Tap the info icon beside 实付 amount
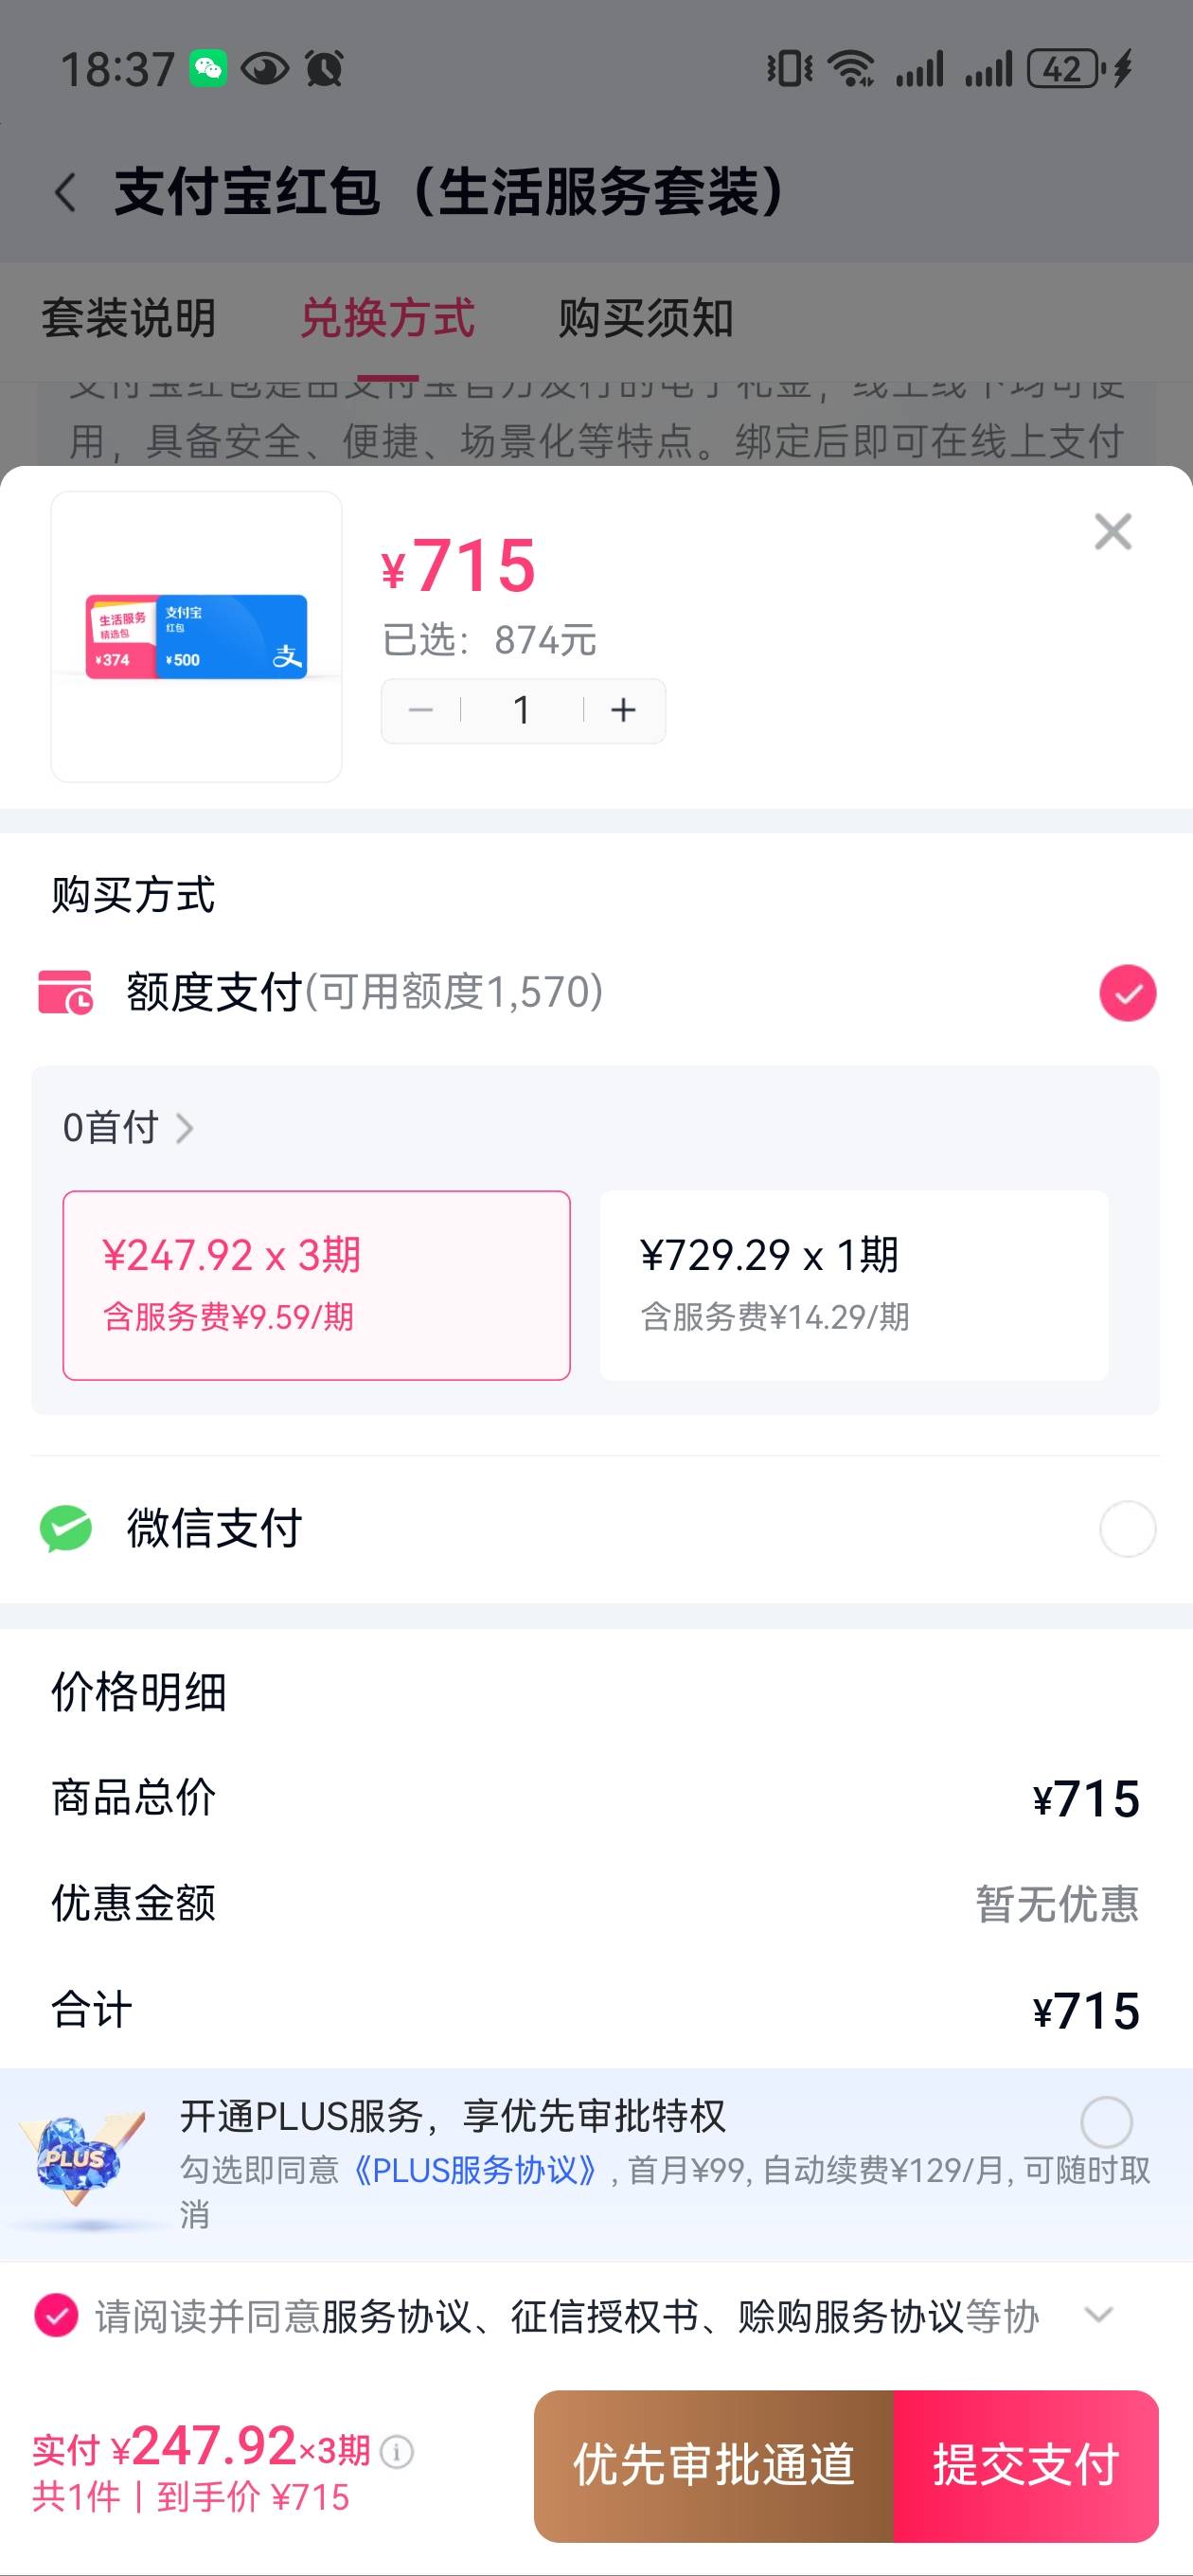 point(397,2452)
